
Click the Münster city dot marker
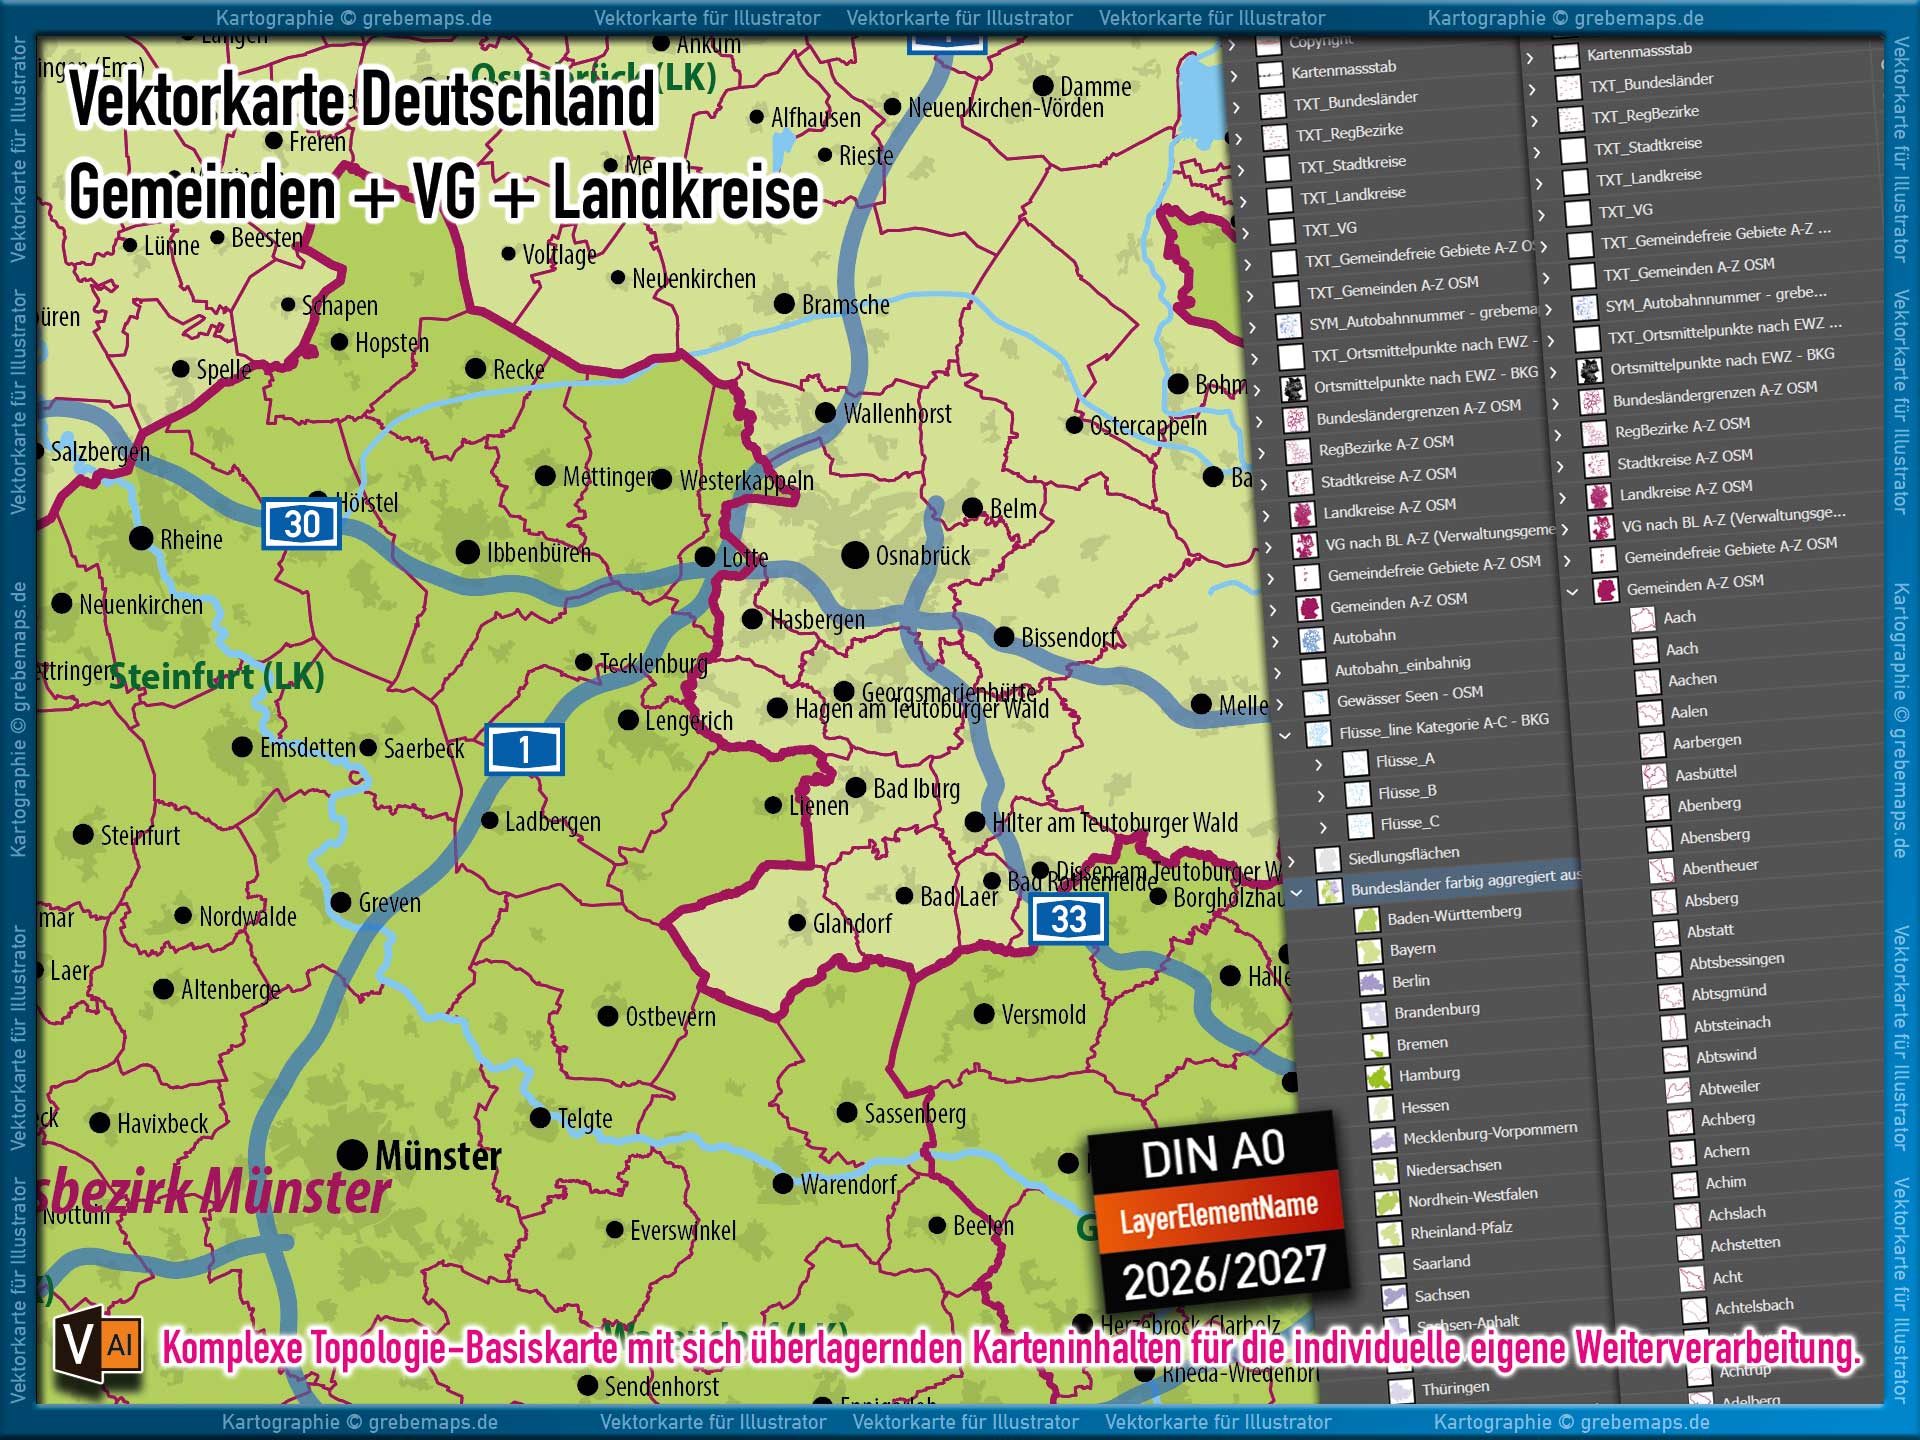click(352, 1155)
